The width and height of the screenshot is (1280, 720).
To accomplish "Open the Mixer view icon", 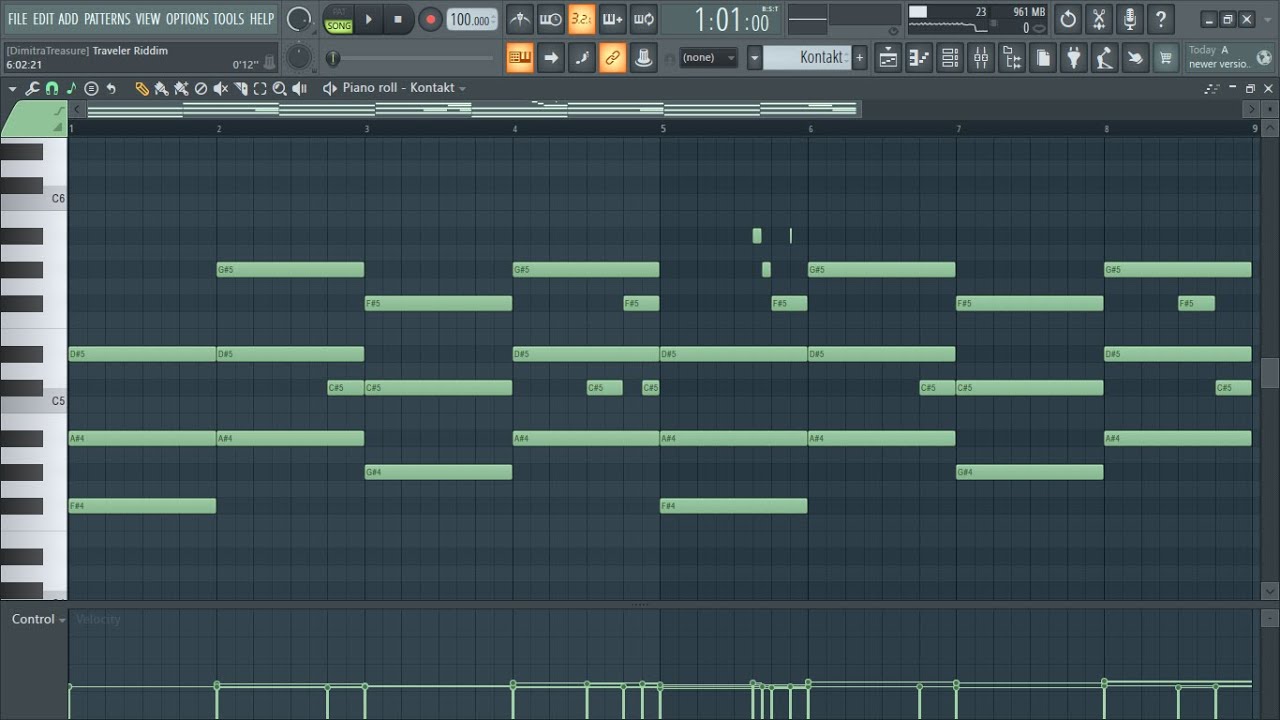I will 981,58.
